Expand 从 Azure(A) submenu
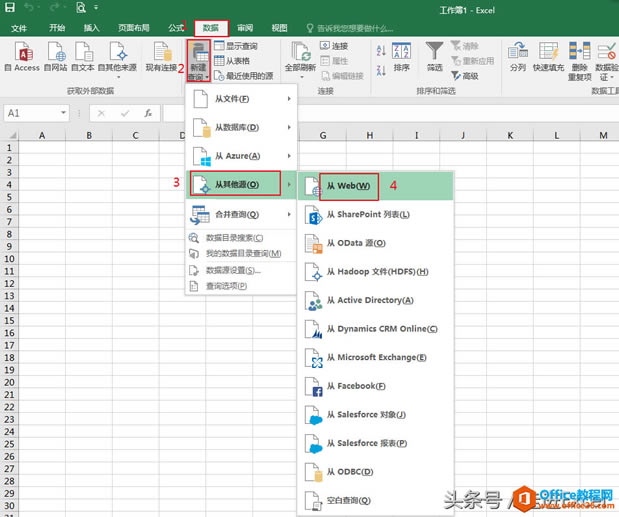Screen dimensions: 619x517 coord(242,156)
